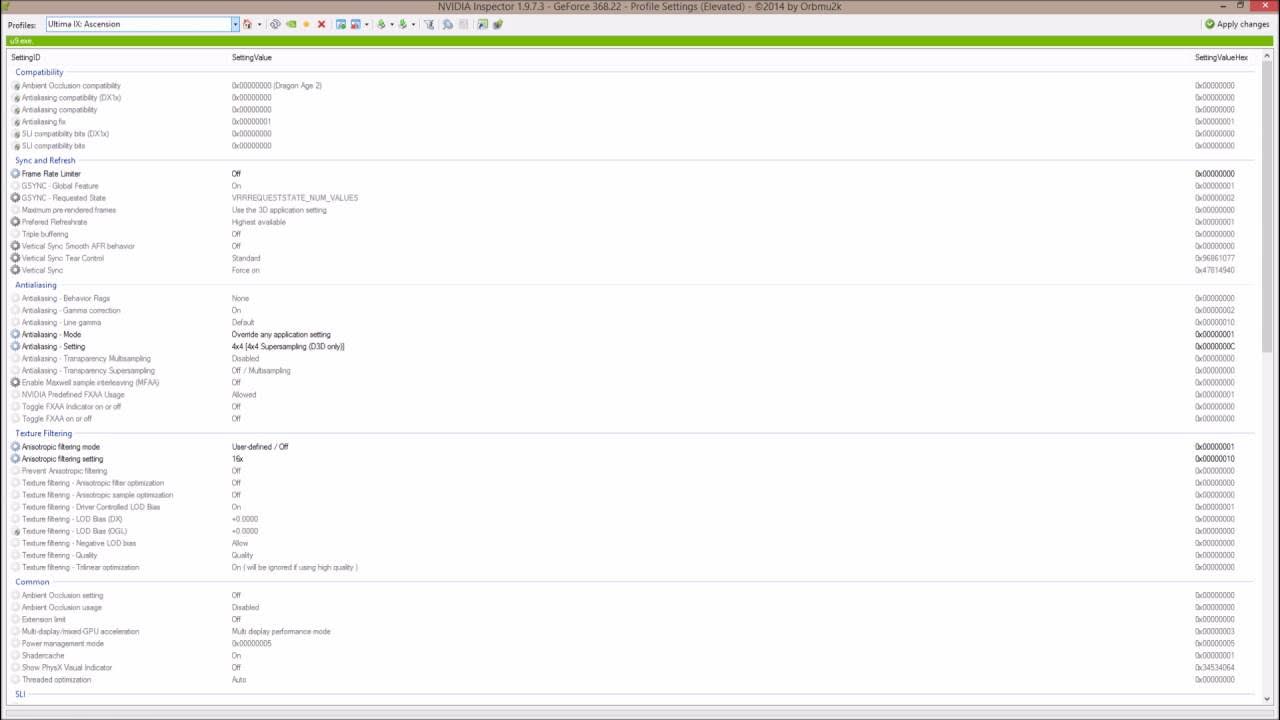1280x720 pixels.
Task: Click the gear icon beside Vertical Sync Tear Control
Action: point(15,258)
